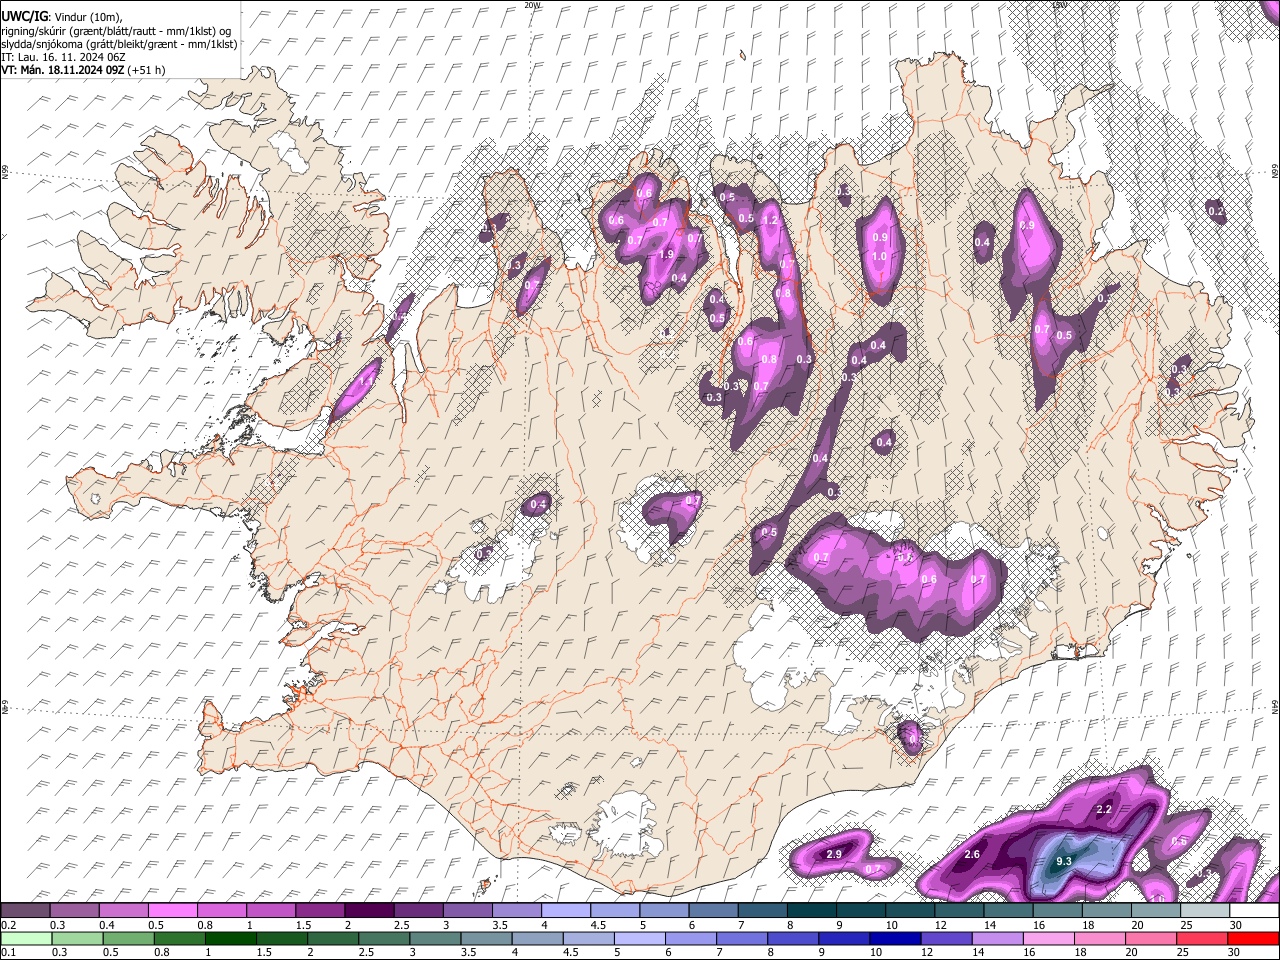
Task: Click the bright red final rain legend swatch
Action: (1254, 938)
